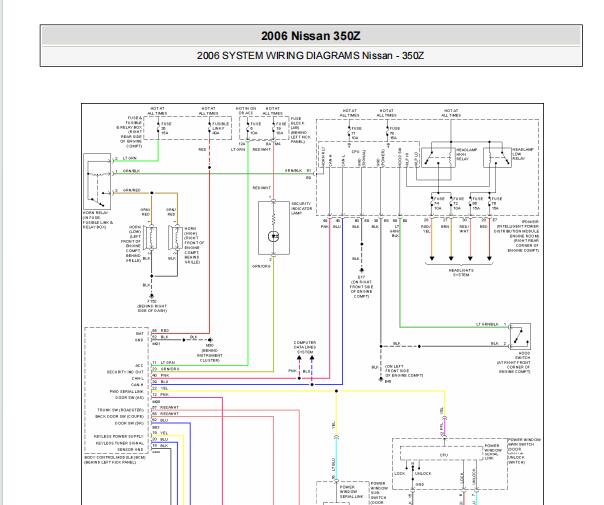The image size is (604, 505).
Task: Click the headlamp low relay symbol
Action: (x=497, y=158)
